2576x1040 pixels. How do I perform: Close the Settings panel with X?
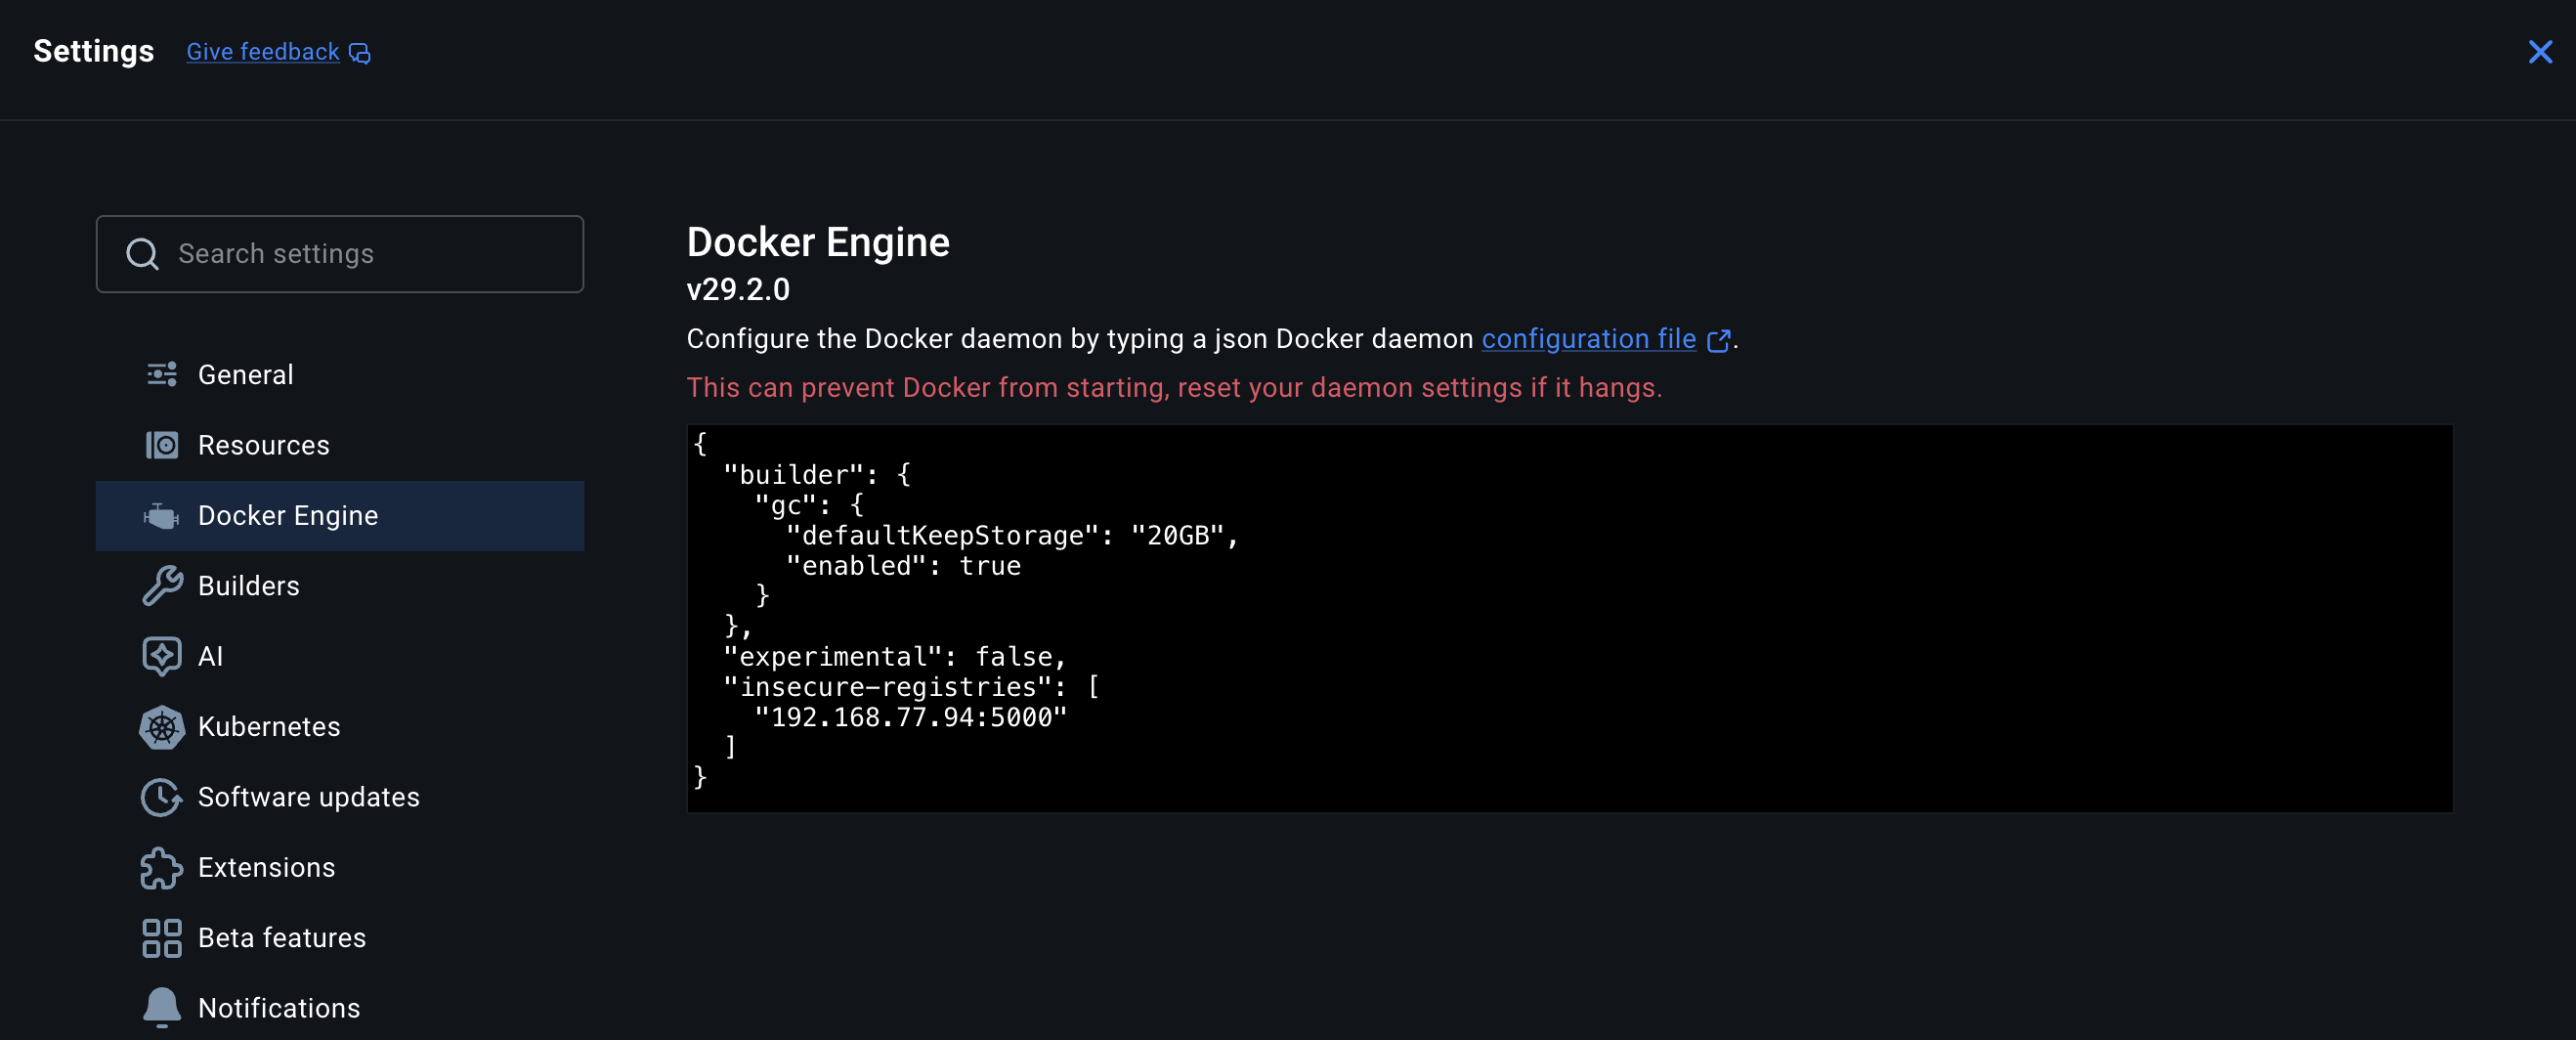pos(2539,52)
